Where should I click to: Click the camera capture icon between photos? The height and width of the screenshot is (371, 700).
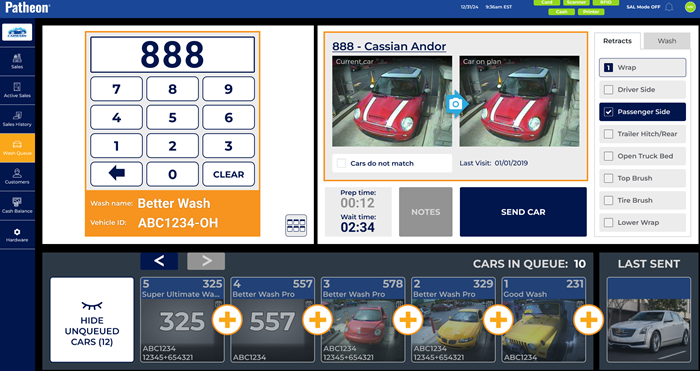455,104
